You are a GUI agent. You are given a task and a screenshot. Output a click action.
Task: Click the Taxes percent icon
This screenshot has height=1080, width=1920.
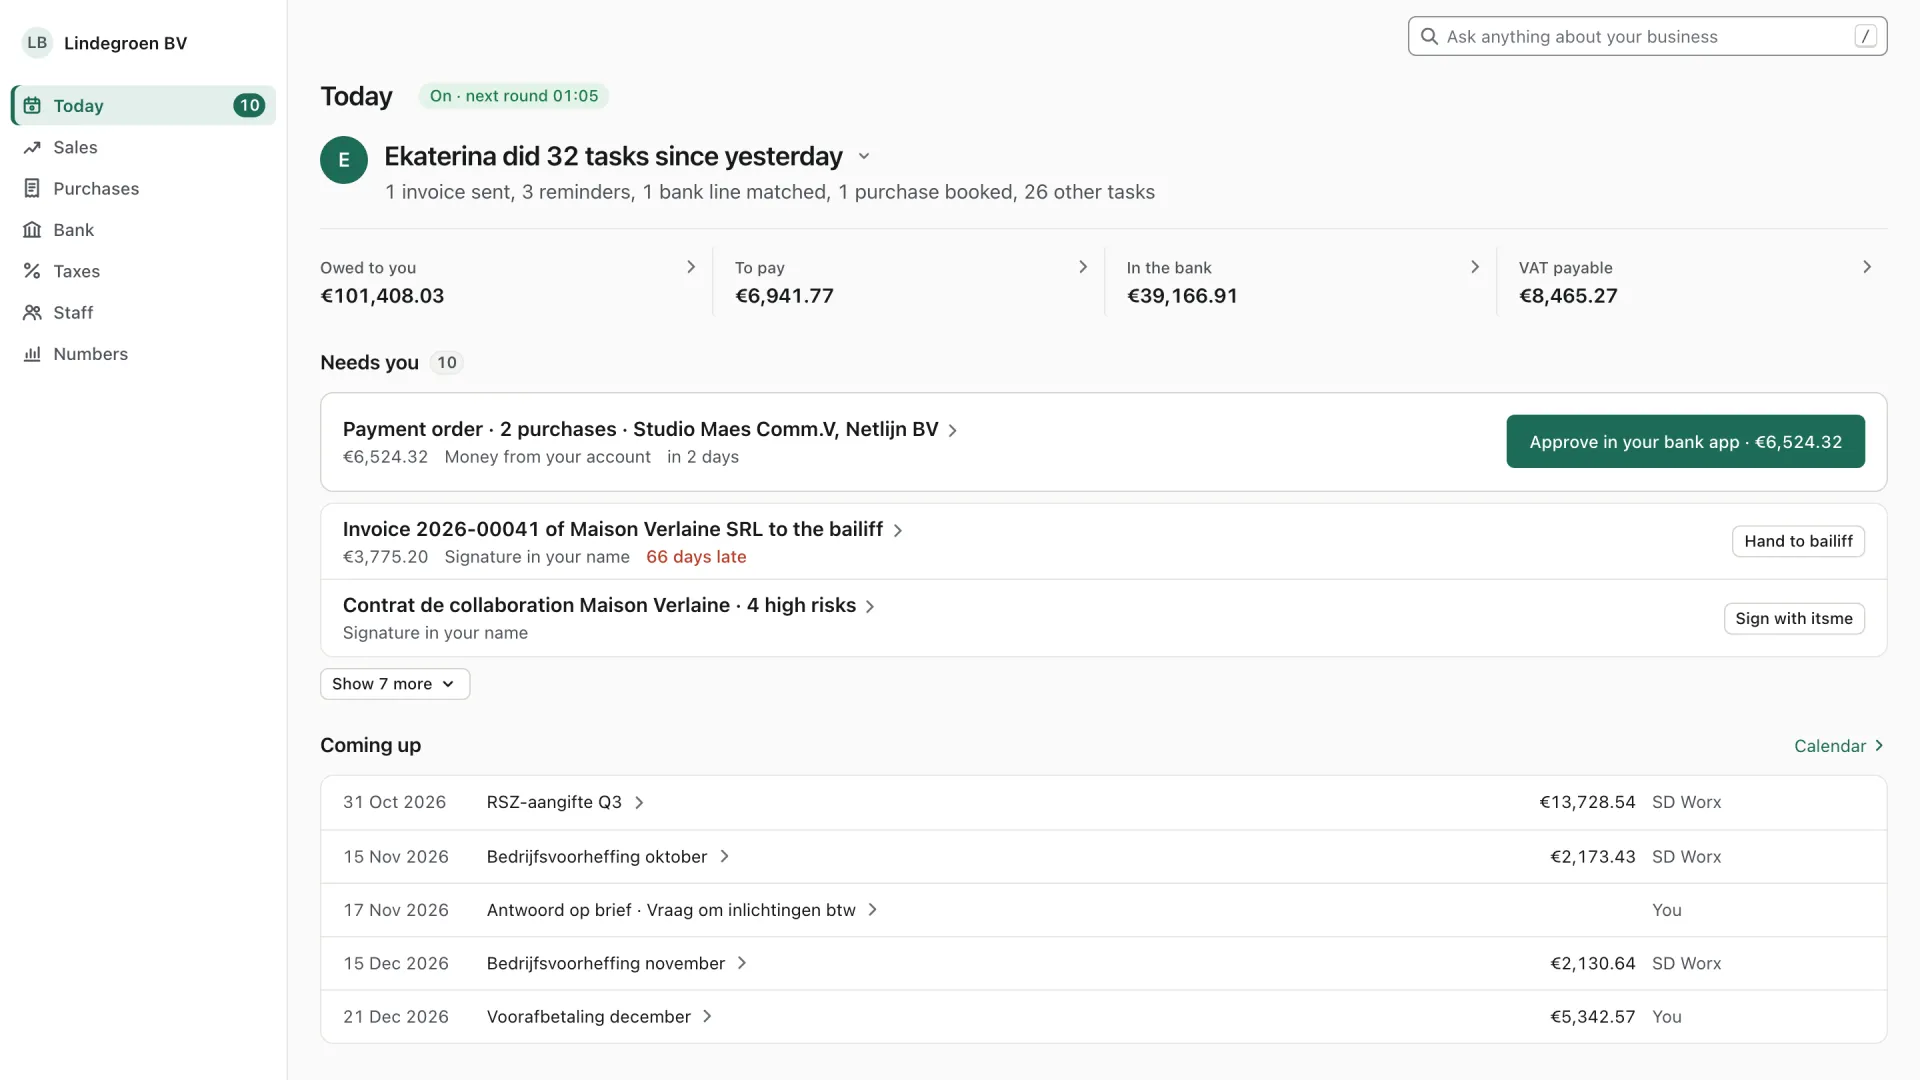[32, 271]
